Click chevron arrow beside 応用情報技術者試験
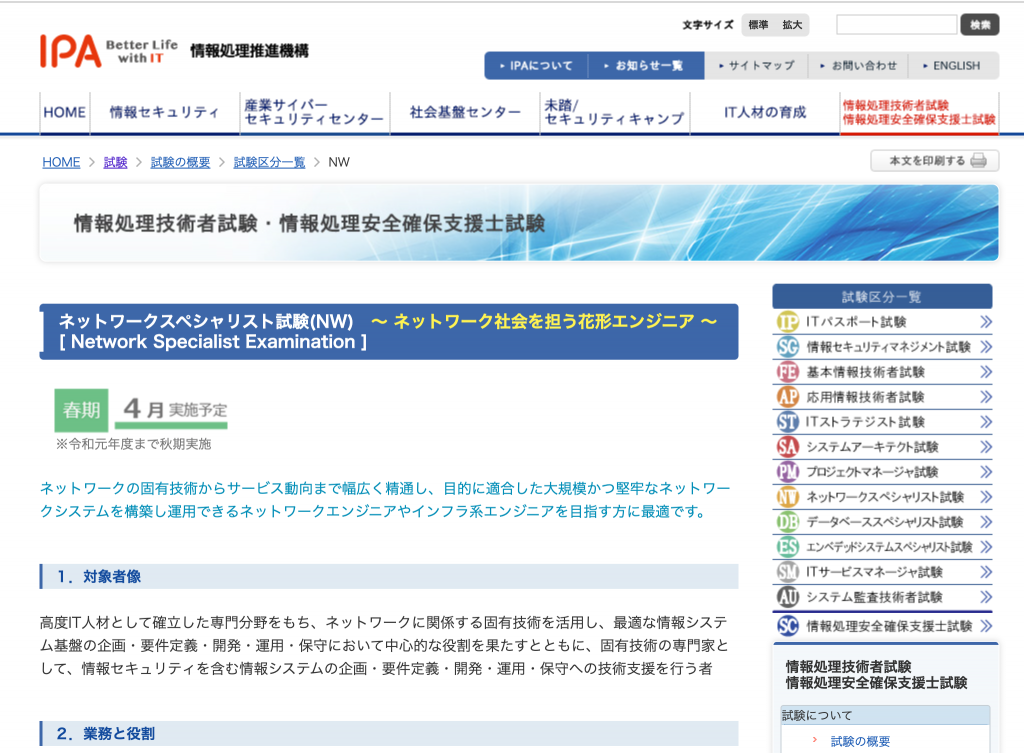 [x=986, y=397]
